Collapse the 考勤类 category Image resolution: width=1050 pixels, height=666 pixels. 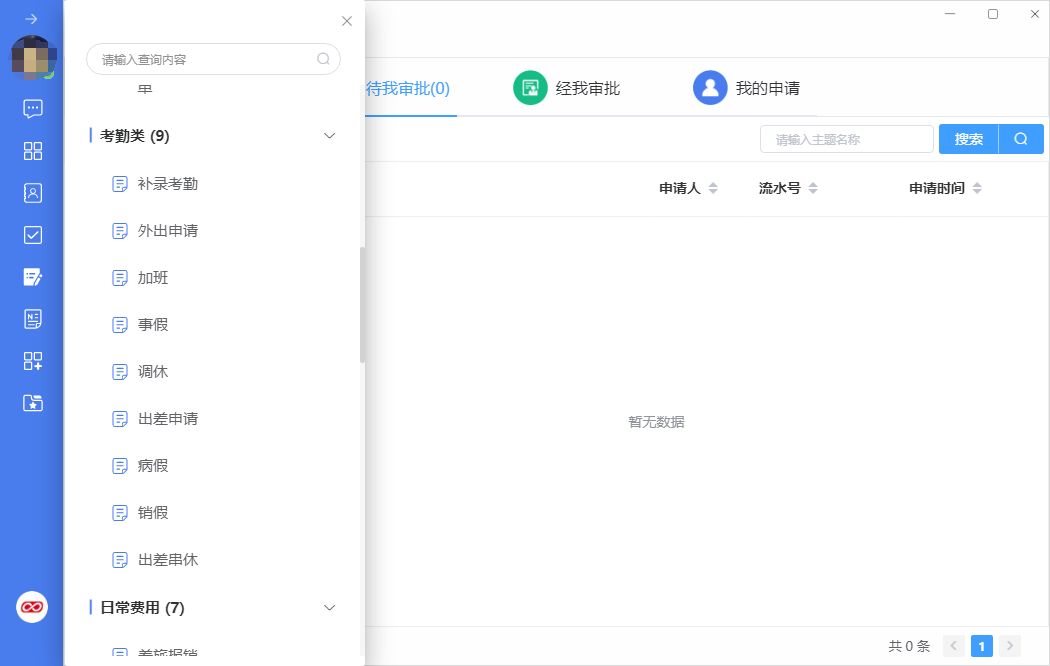point(330,136)
